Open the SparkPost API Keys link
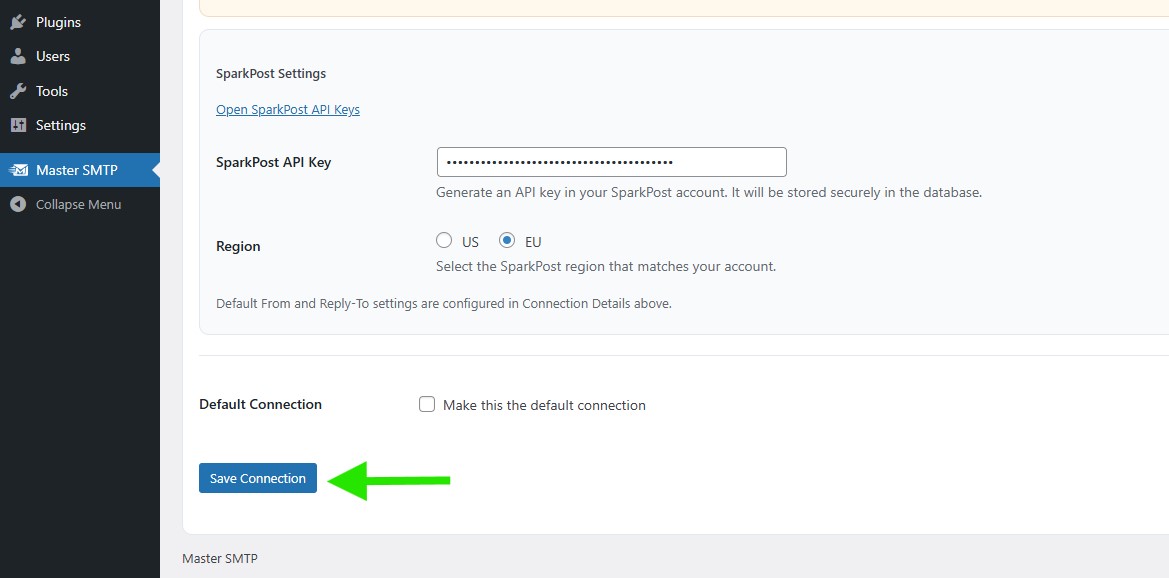 (x=288, y=110)
